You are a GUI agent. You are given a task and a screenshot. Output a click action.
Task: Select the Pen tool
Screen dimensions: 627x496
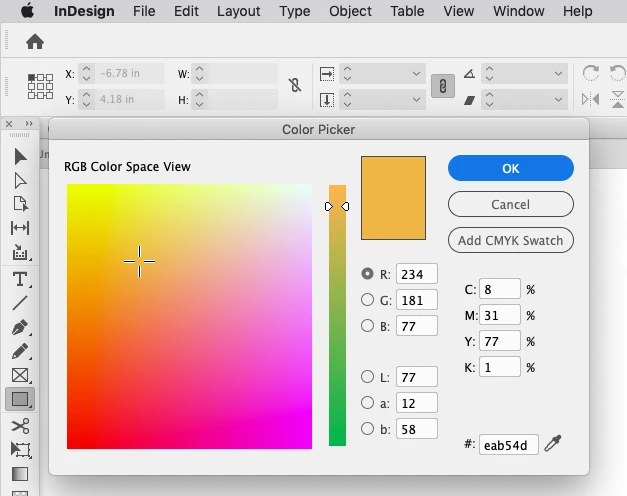(x=20, y=327)
